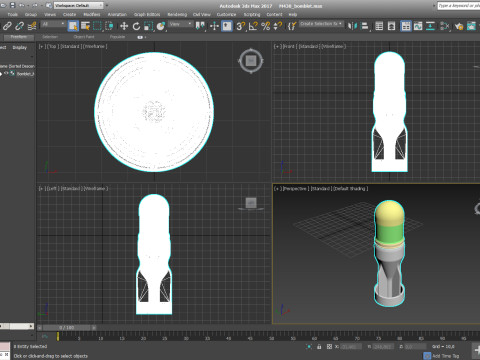Click the Redo arrow in title bar

pyautogui.click(x=35, y=5)
